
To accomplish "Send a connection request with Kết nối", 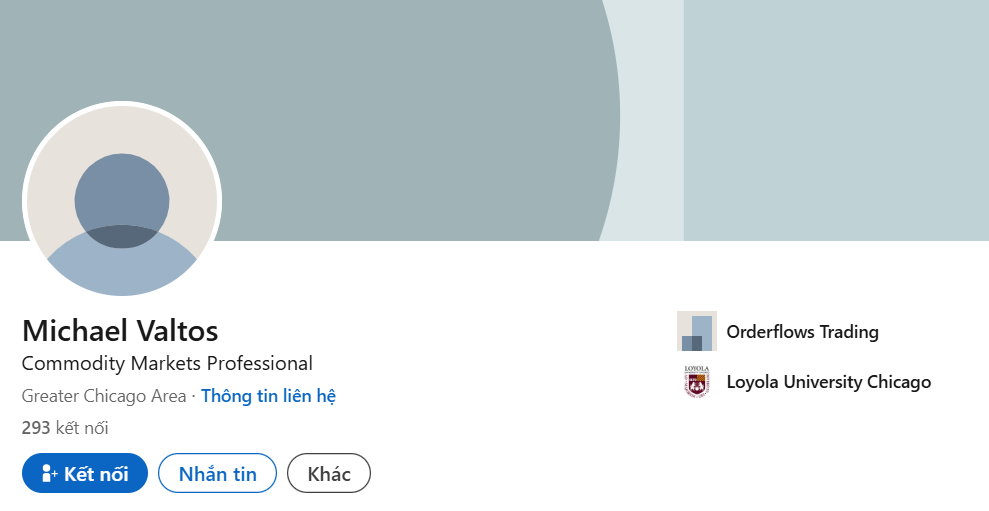I will click(85, 473).
